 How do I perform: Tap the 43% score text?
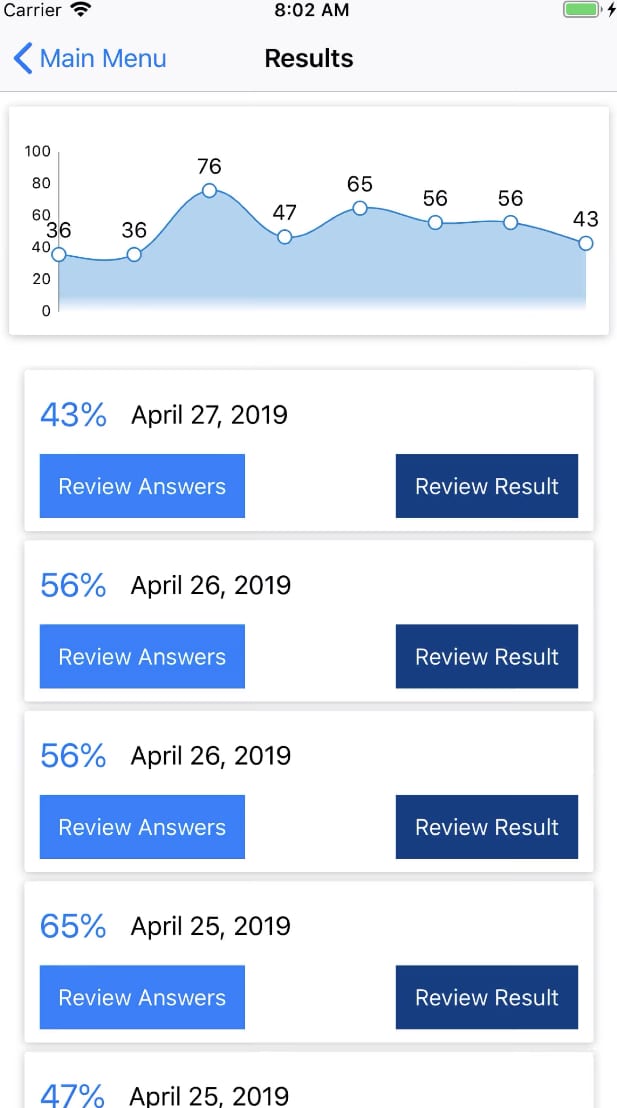point(74,415)
